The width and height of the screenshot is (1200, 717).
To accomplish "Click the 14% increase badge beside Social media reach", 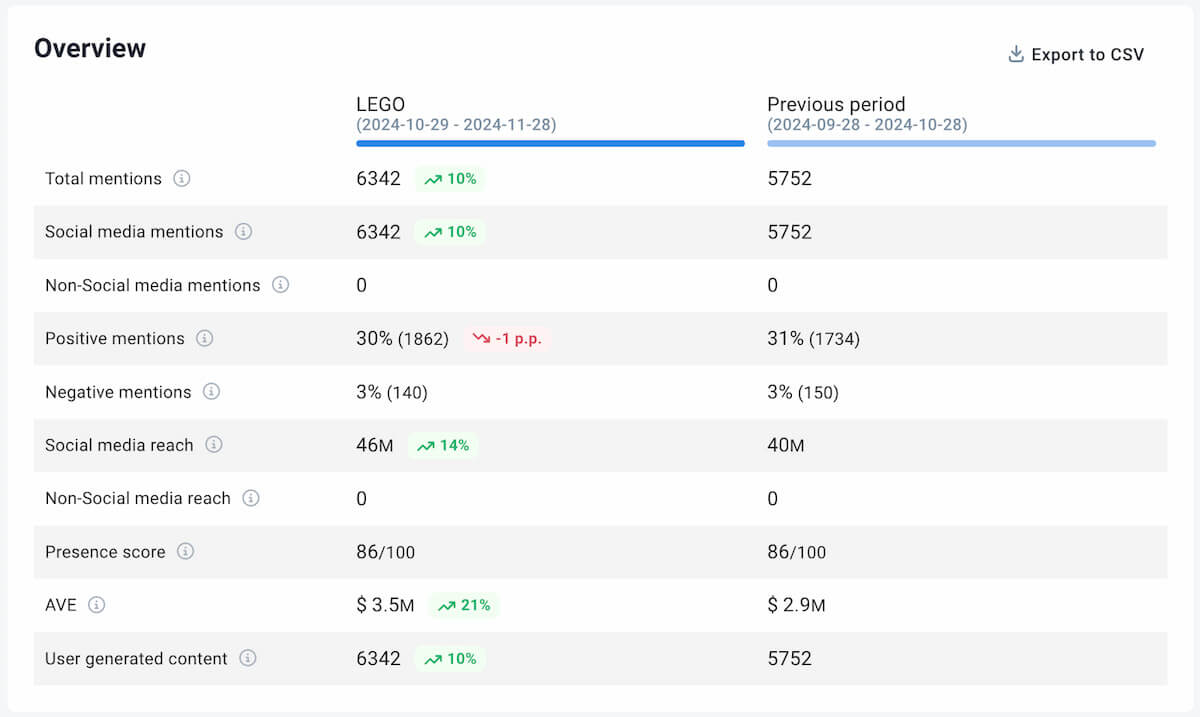I will [x=443, y=445].
